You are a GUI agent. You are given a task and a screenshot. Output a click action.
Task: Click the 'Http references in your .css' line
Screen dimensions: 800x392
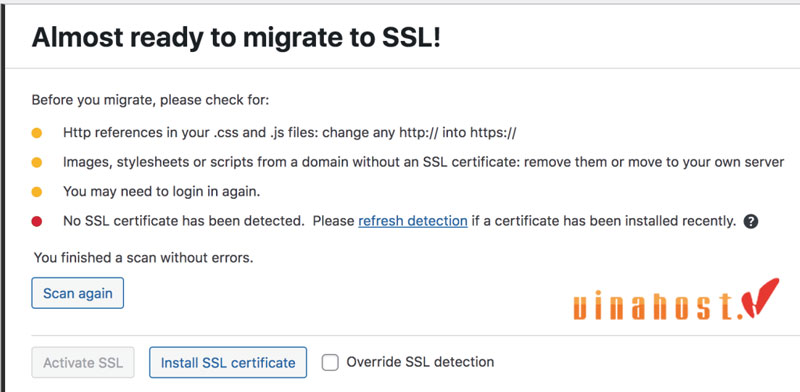pyautogui.click(x=290, y=133)
